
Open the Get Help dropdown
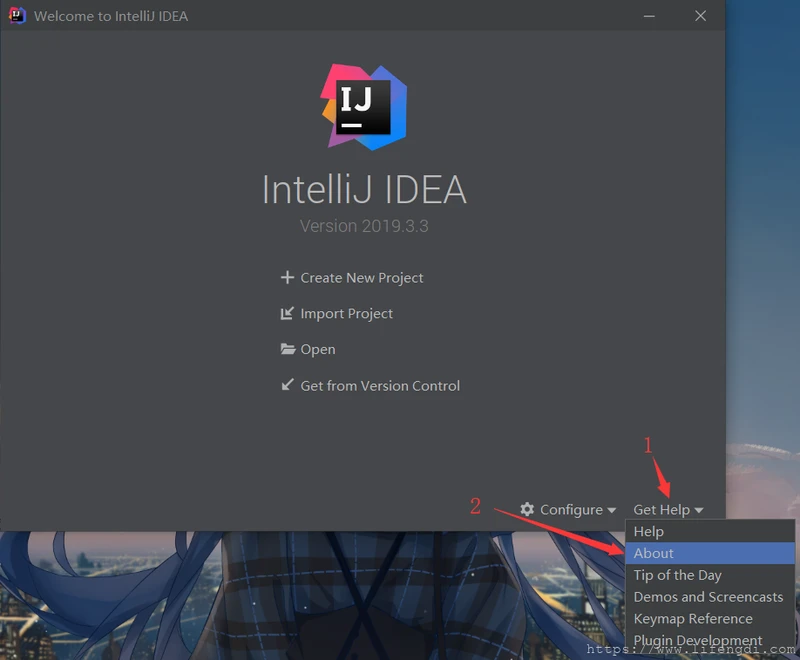pos(663,510)
